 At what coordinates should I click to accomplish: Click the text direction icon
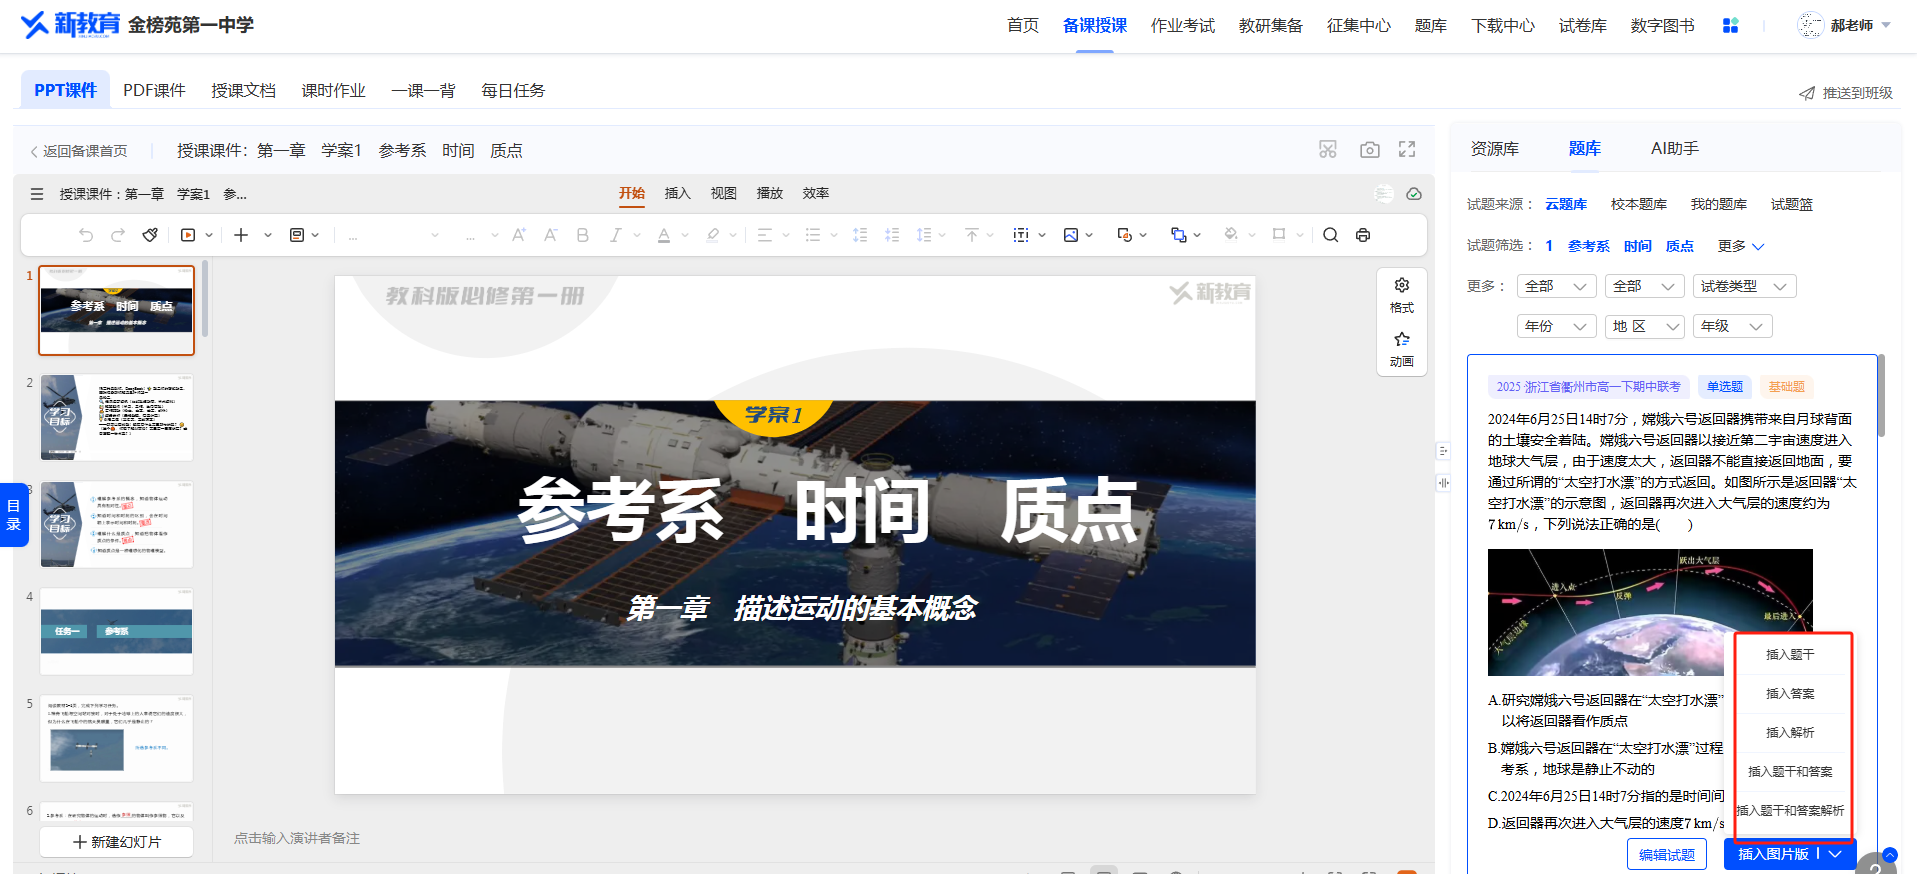1021,235
